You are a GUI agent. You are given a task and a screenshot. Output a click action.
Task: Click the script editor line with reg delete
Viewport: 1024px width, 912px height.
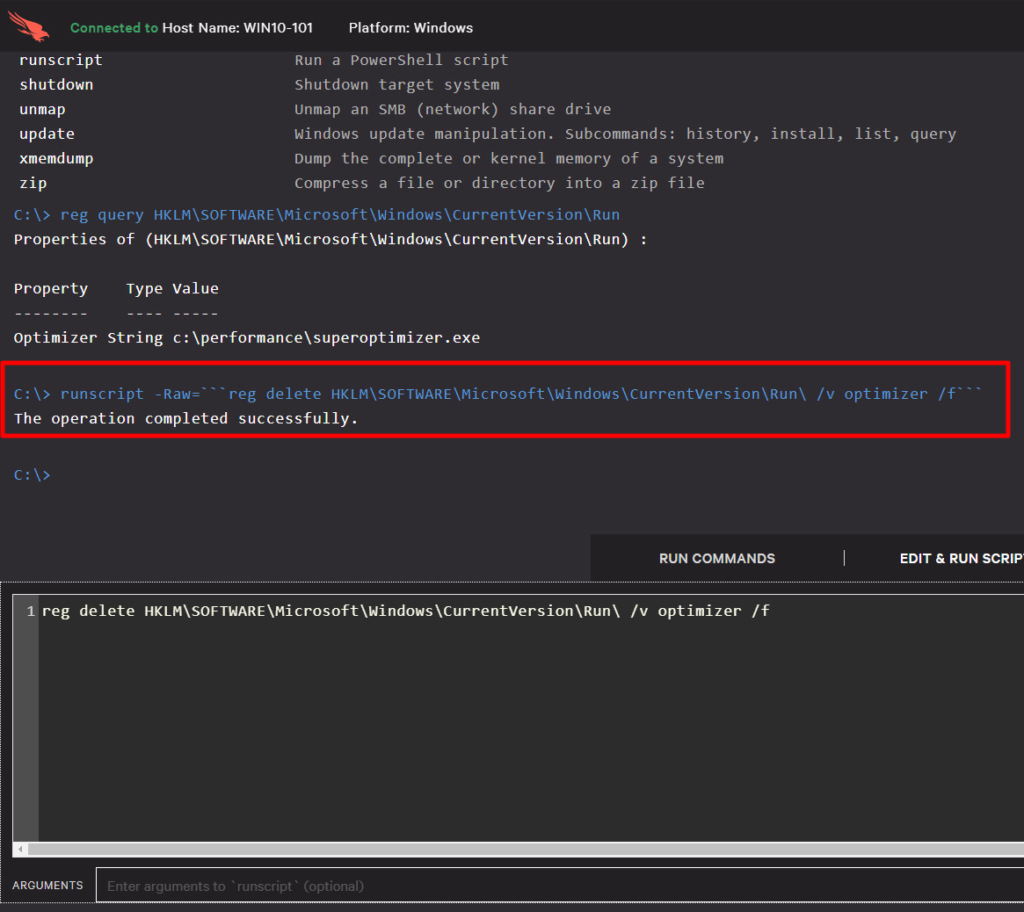[x=405, y=611]
